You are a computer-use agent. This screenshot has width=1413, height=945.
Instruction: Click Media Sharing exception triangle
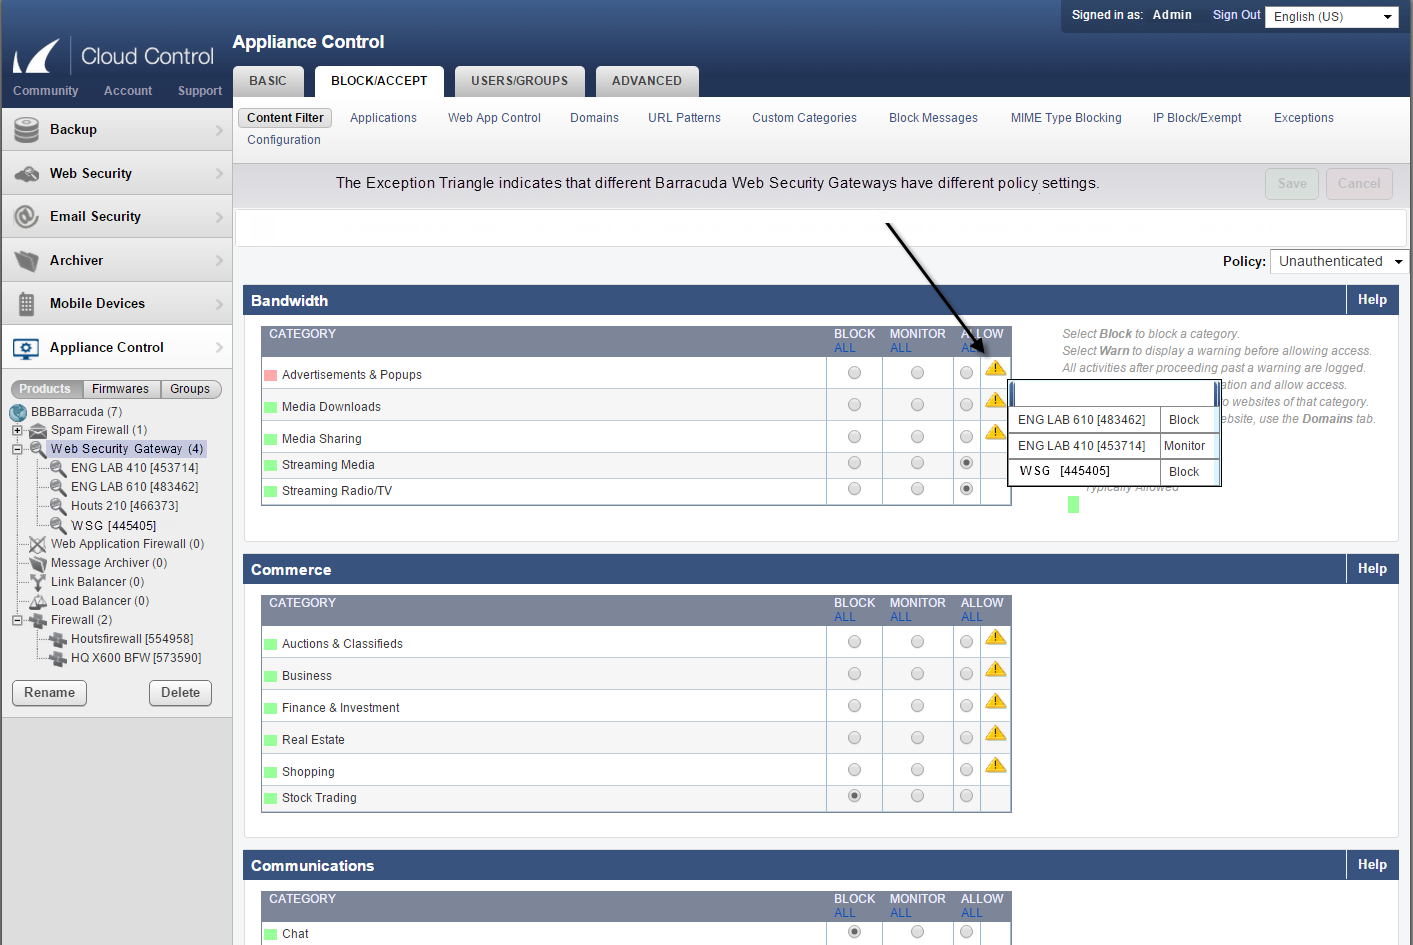click(x=995, y=432)
